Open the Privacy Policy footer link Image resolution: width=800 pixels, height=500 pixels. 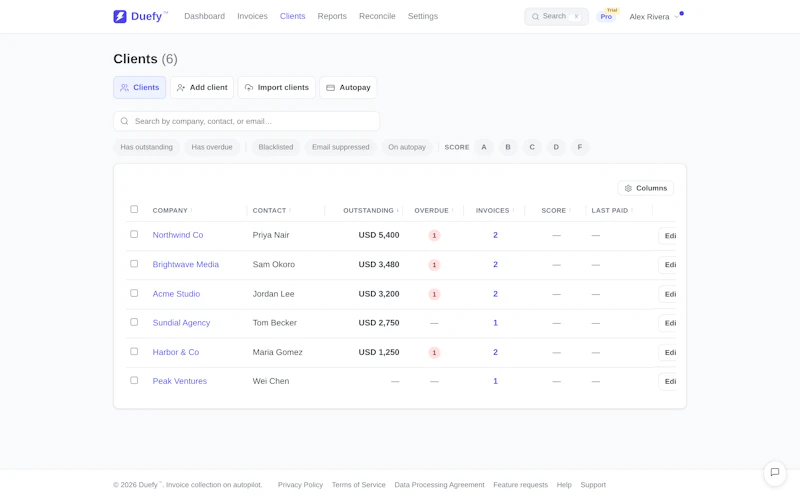pos(301,485)
